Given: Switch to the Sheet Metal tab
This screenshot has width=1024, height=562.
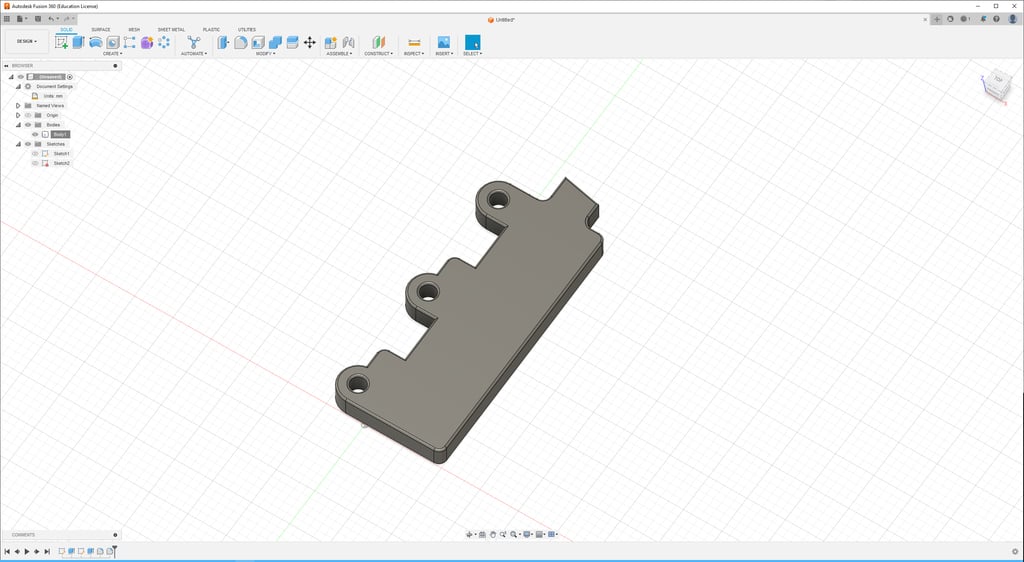Looking at the screenshot, I should 171,29.
